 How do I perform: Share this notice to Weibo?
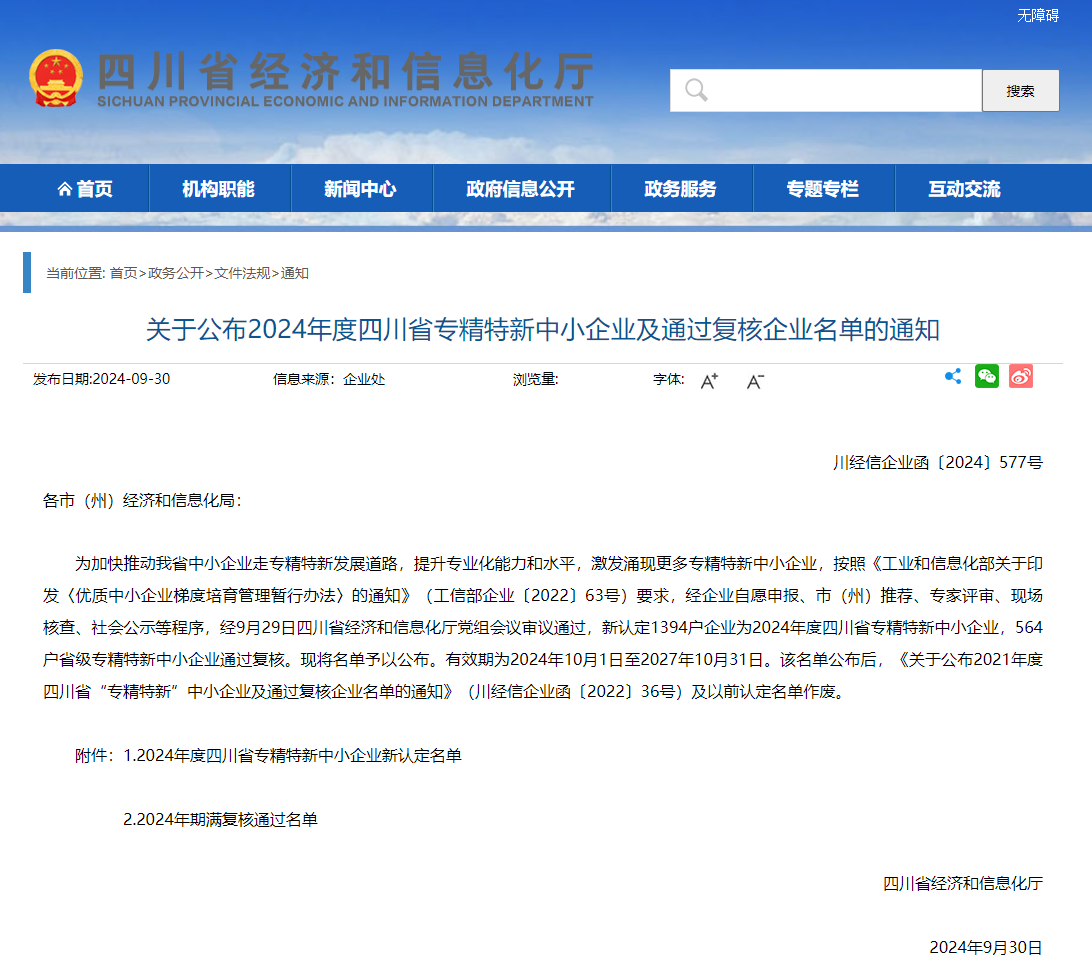(1020, 376)
